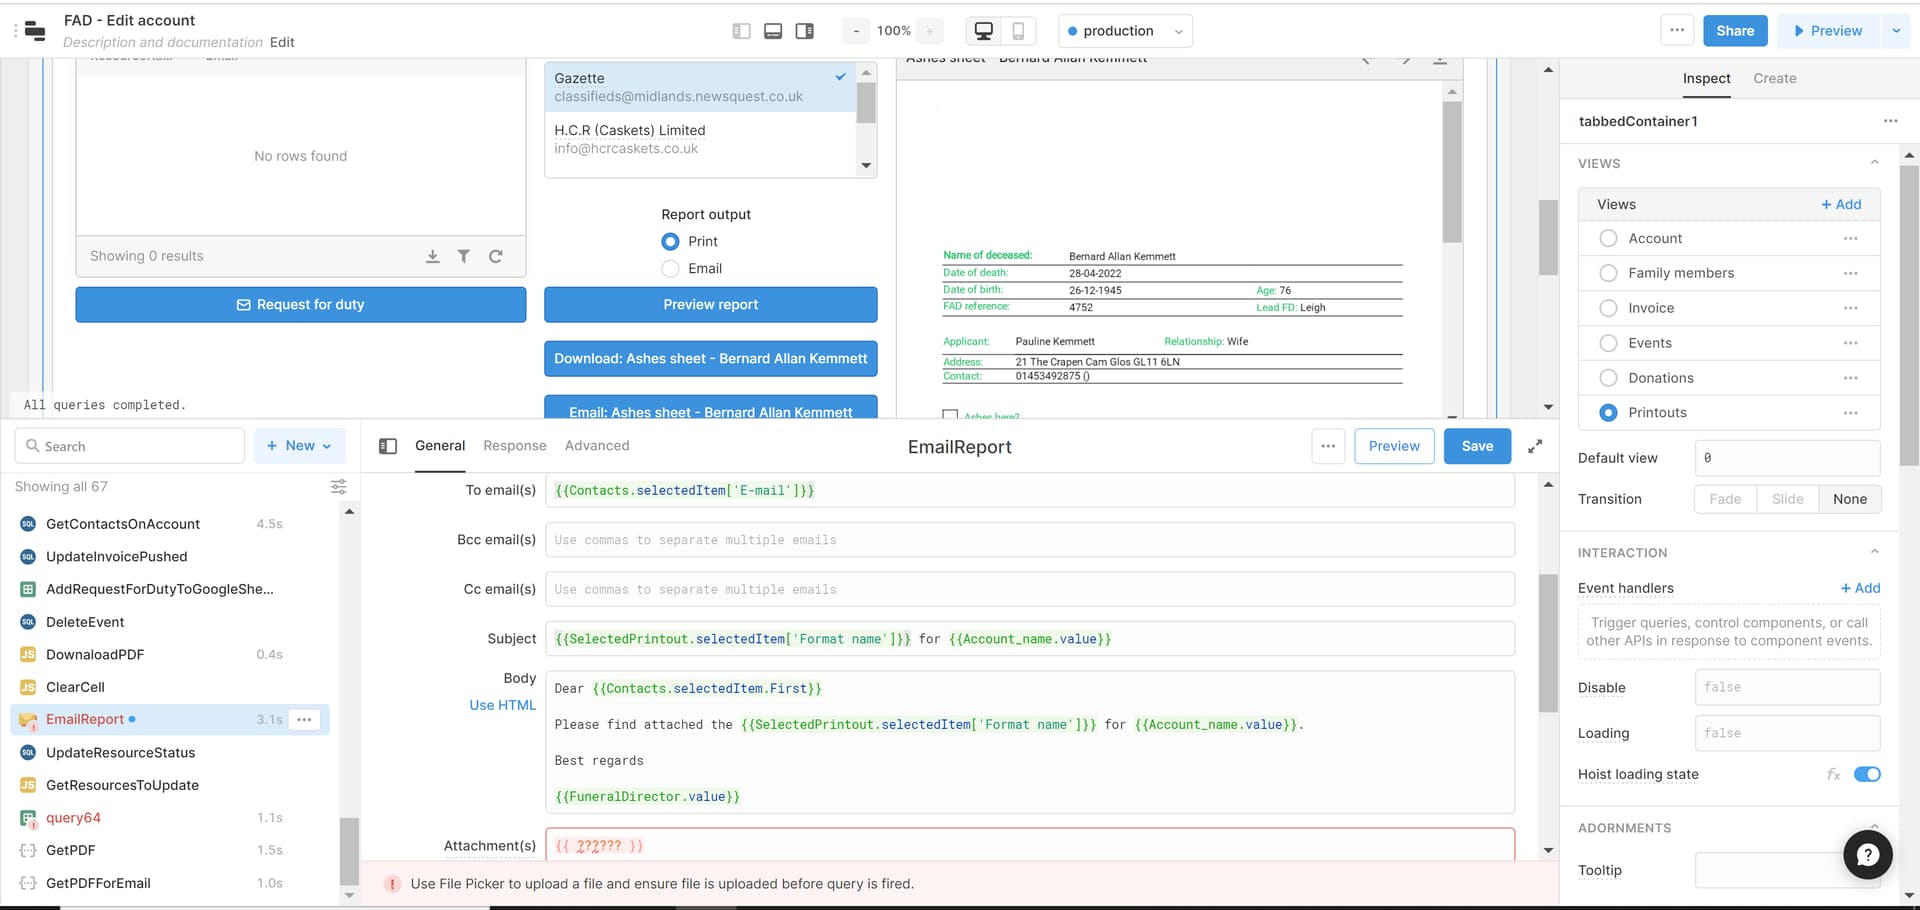The width and height of the screenshot is (1920, 910).
Task: Select Events view radio
Action: click(x=1608, y=343)
